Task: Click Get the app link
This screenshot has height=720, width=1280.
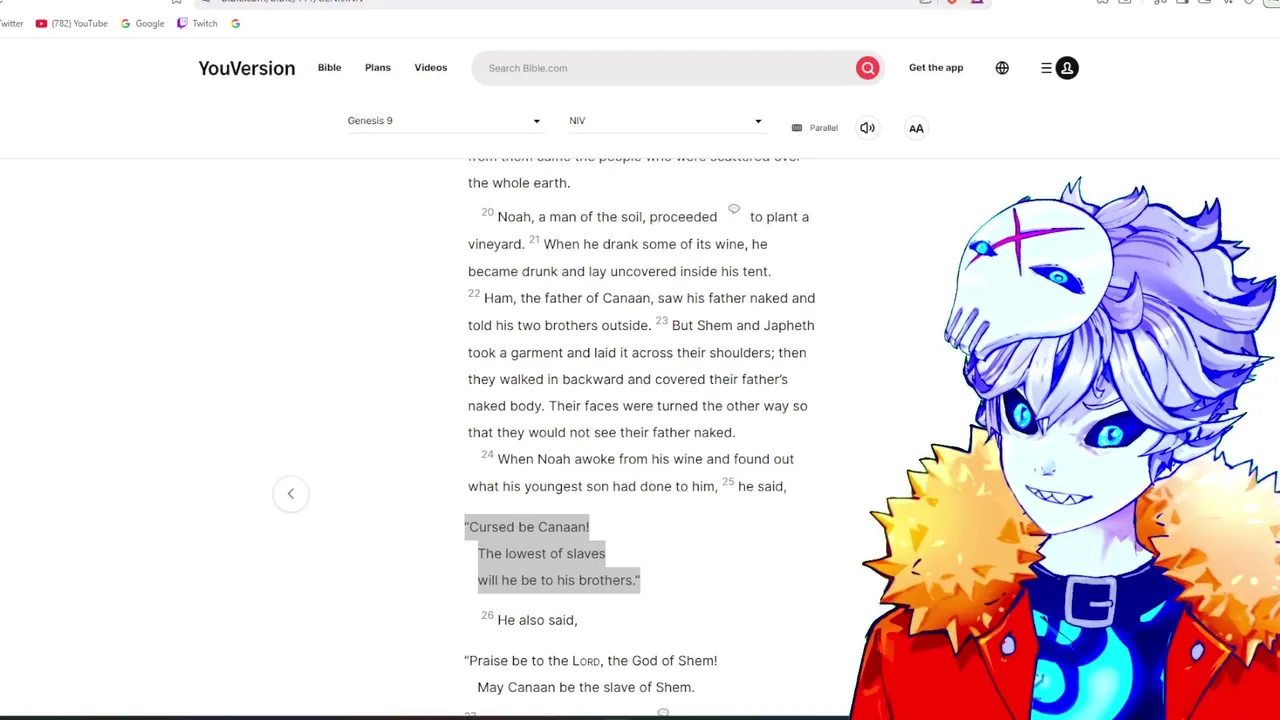Action: tap(936, 67)
